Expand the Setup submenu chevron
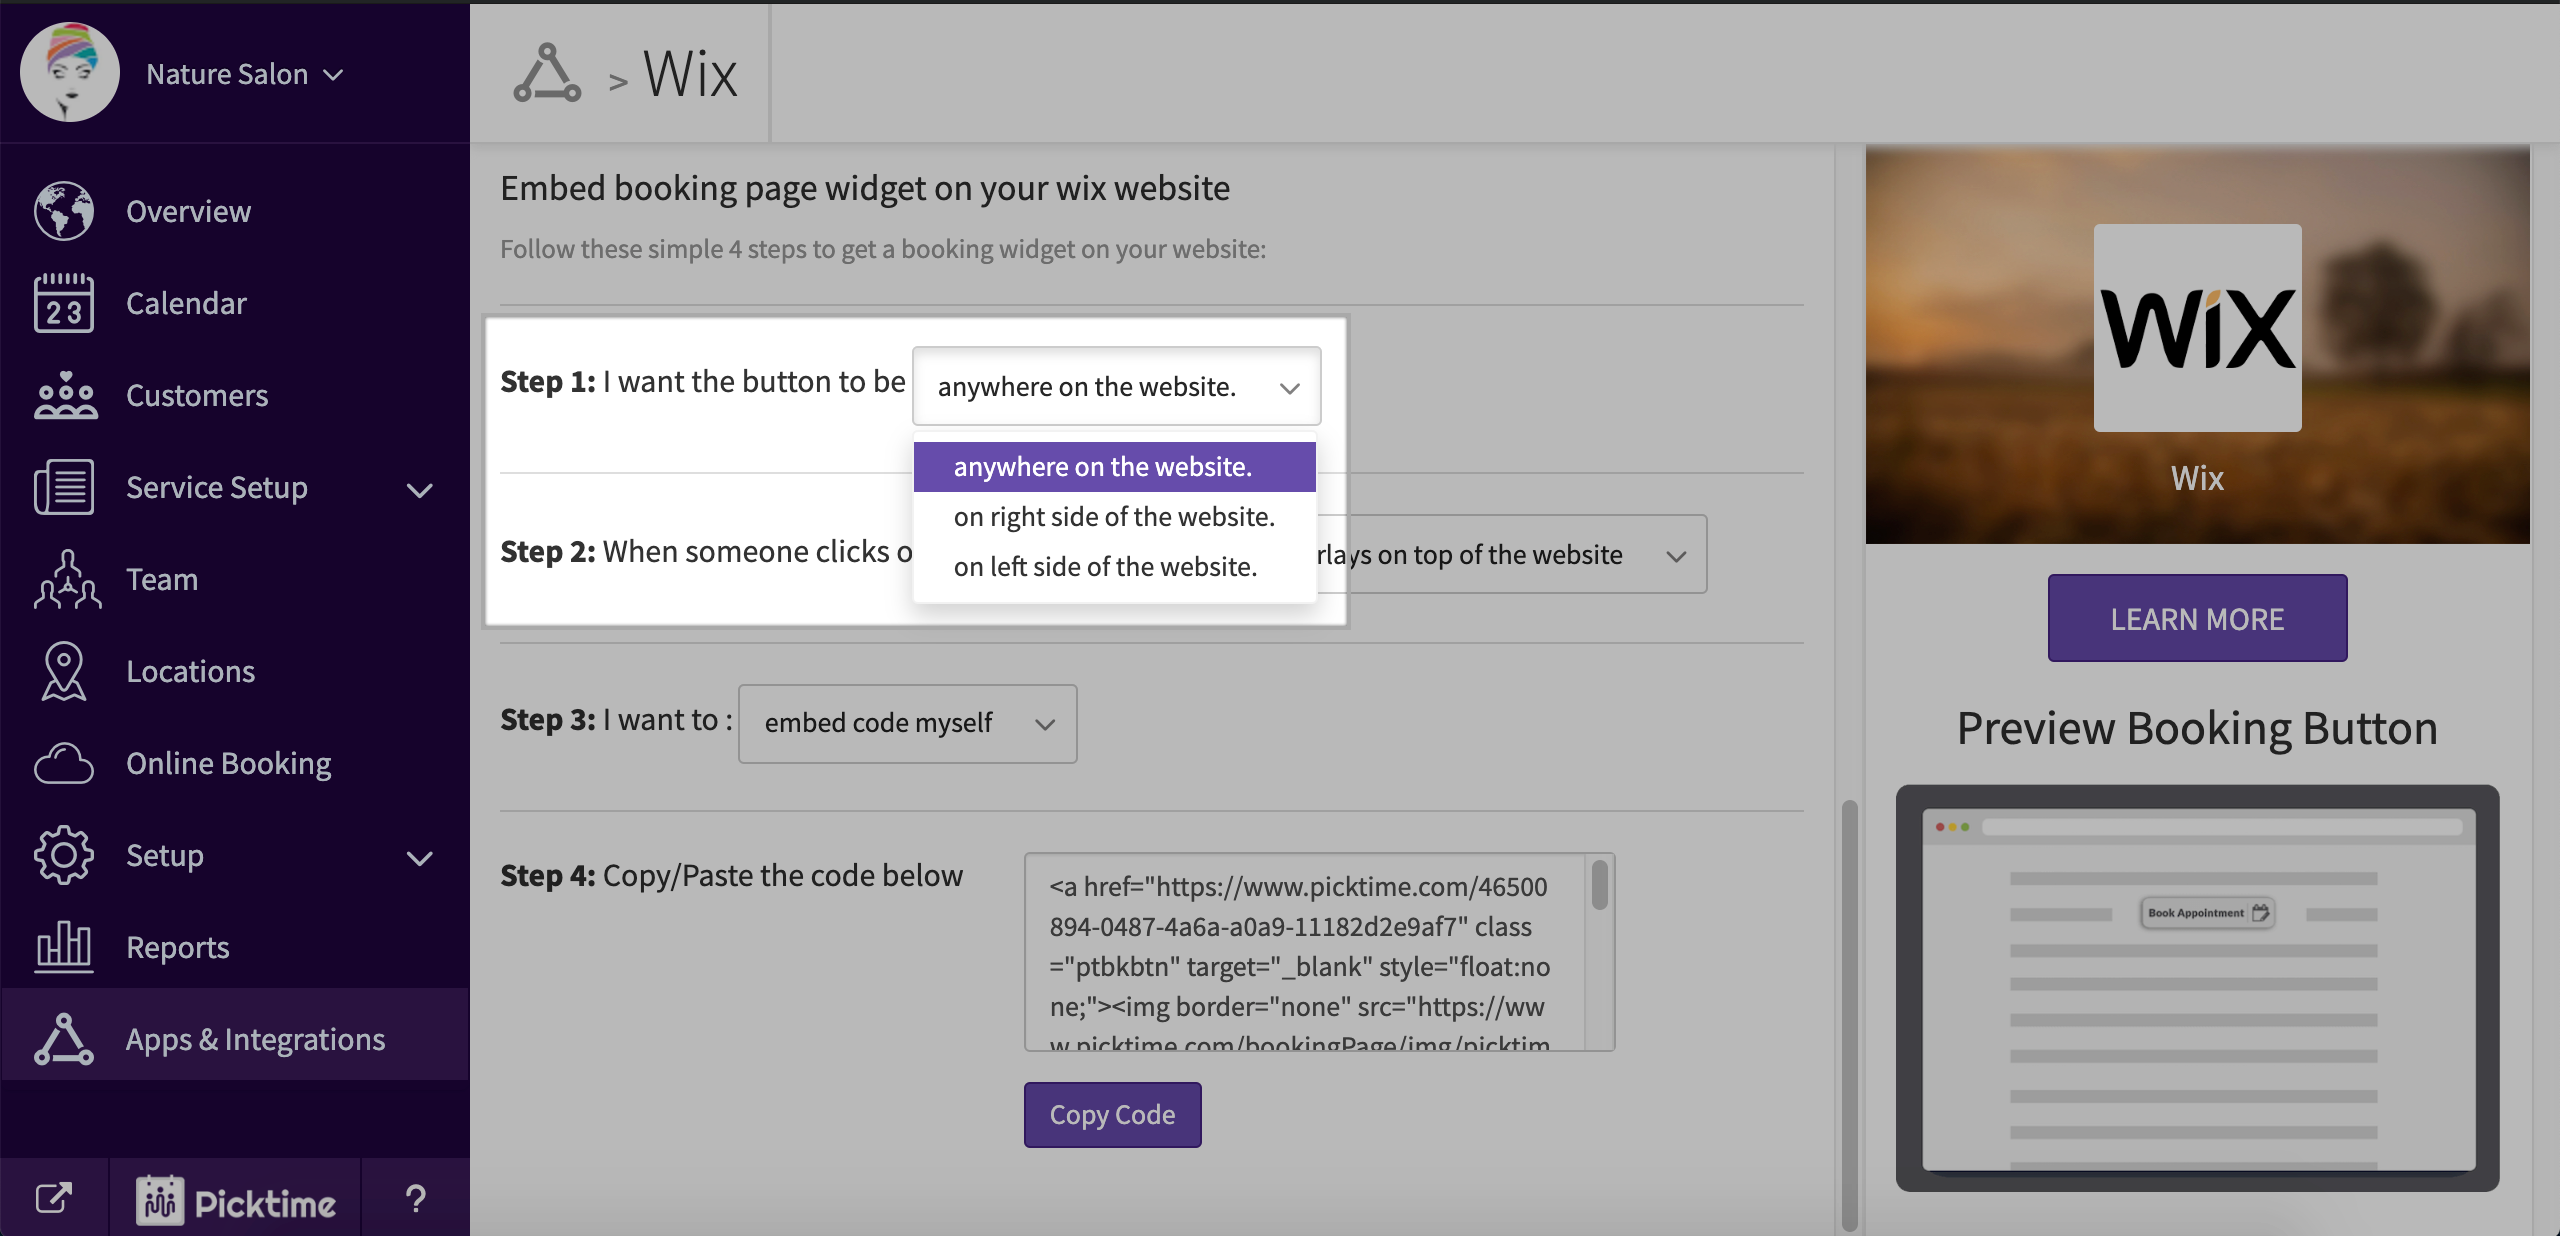Screen dimensions: 2560x1236 [x=420, y=858]
